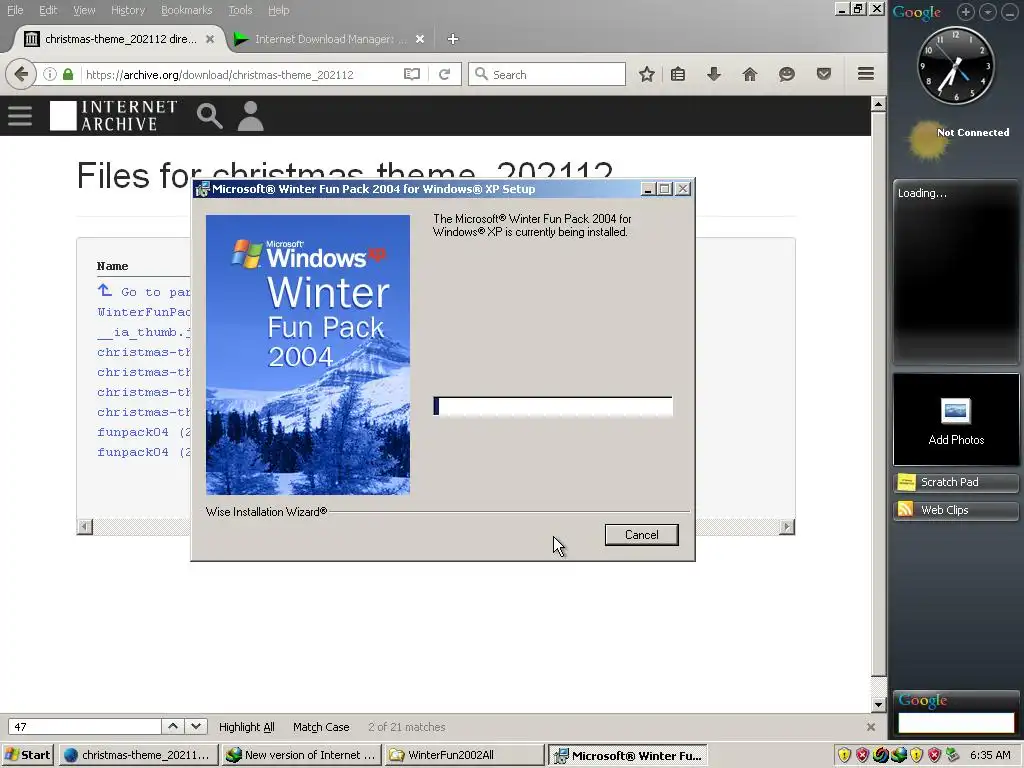Screen dimensions: 1024x768
Task: Open Internet Archive search magnifier
Action: coord(210,116)
